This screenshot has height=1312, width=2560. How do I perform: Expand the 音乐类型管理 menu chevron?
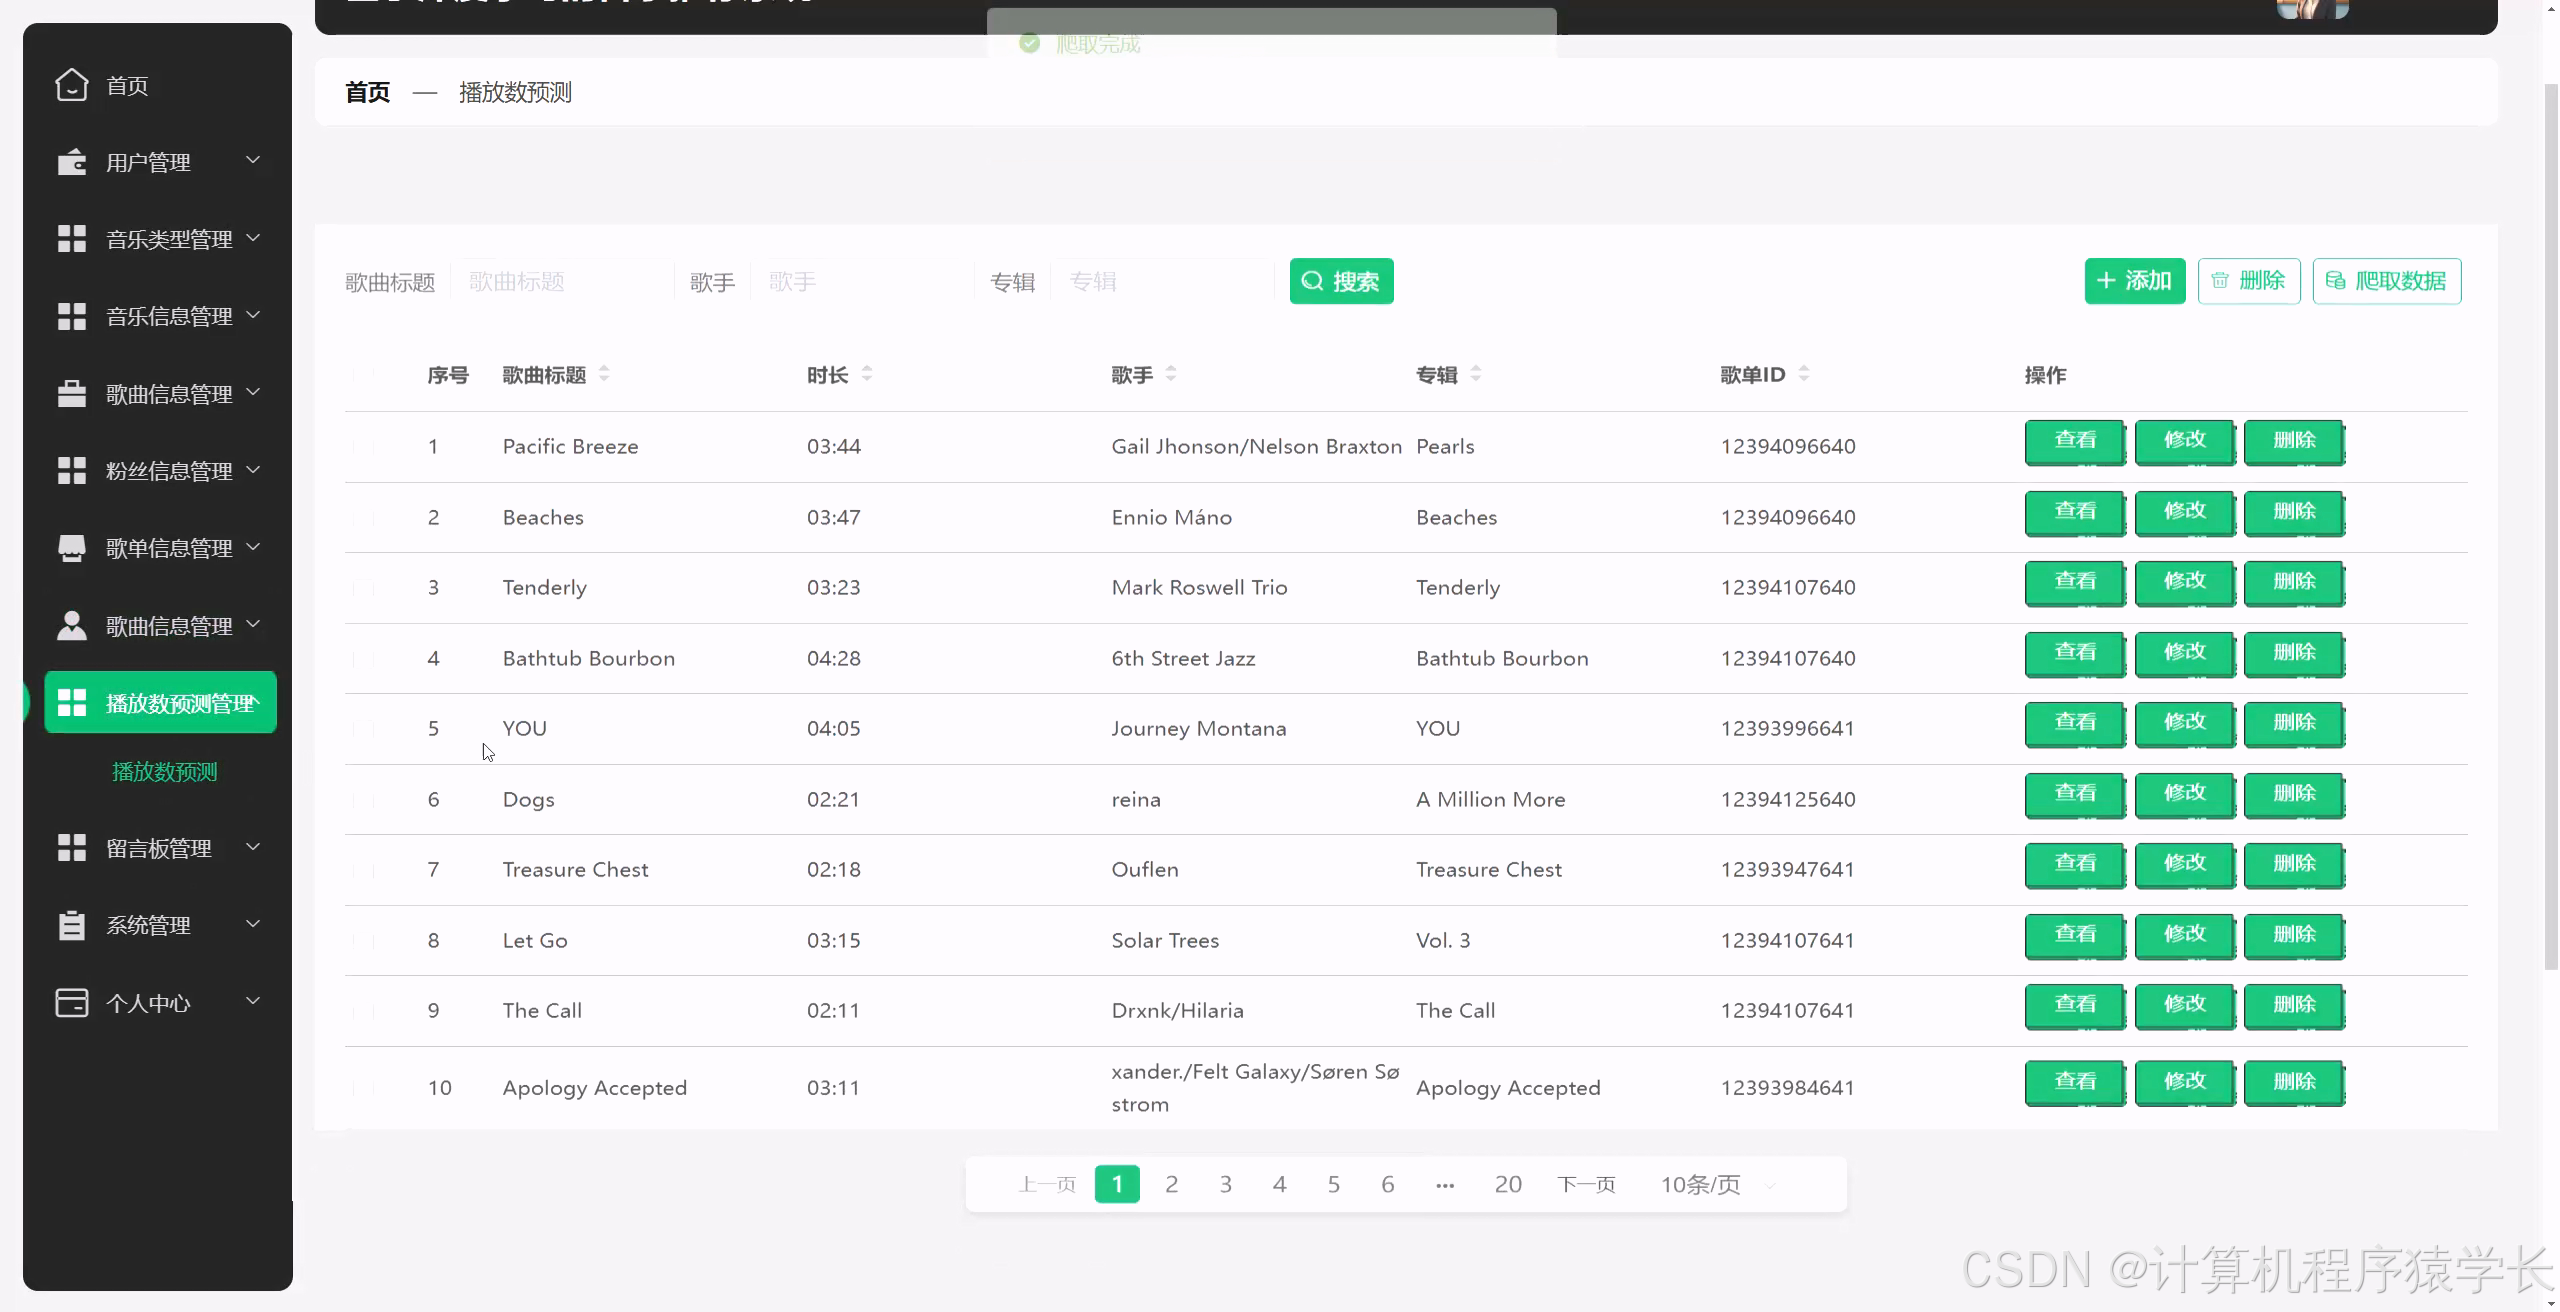click(x=253, y=238)
